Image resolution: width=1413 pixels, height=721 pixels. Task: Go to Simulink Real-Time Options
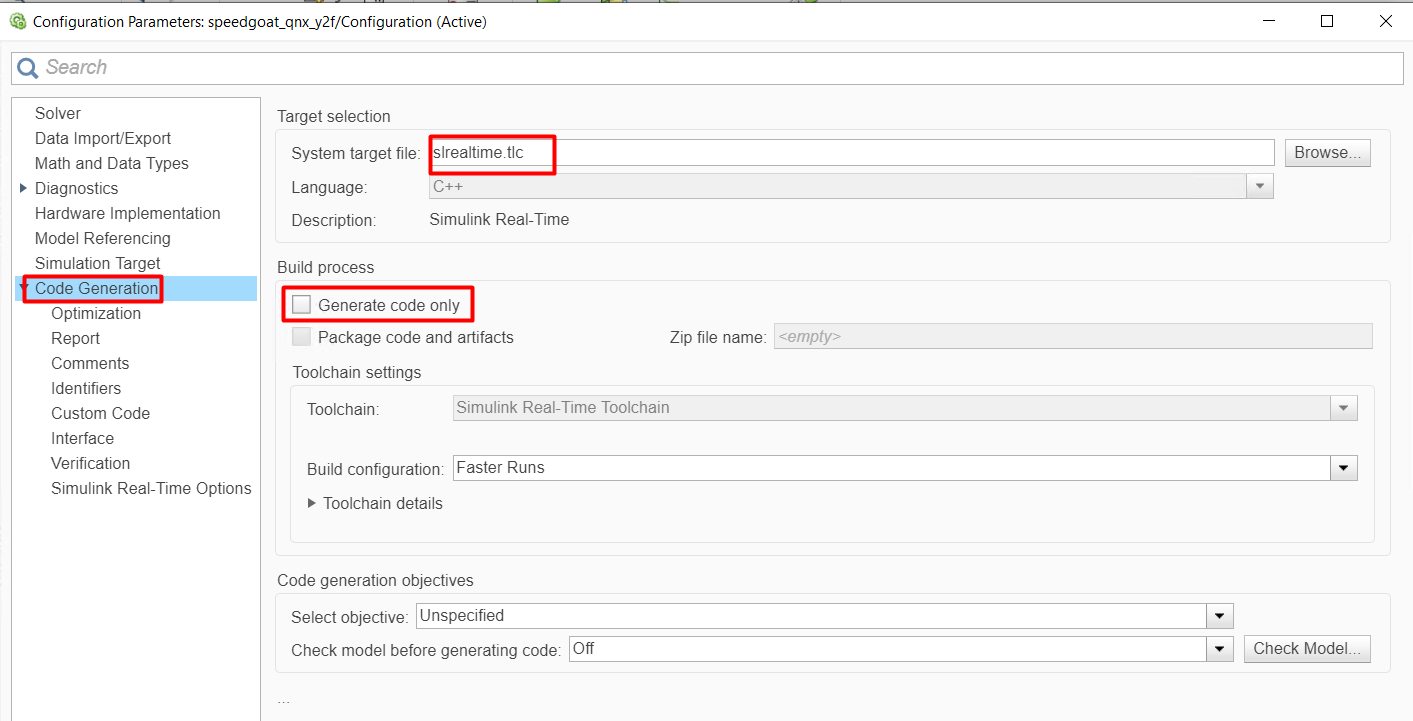[151, 488]
